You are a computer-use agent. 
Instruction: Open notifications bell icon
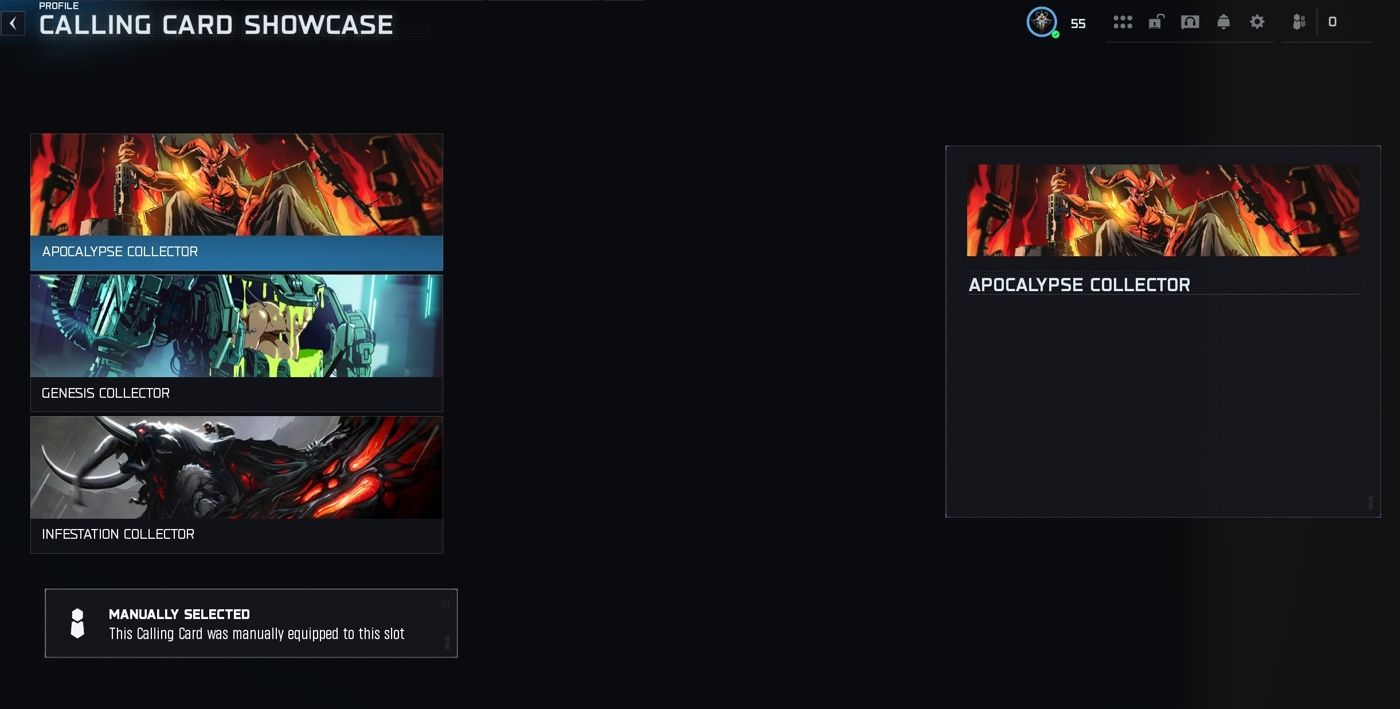(1223, 22)
